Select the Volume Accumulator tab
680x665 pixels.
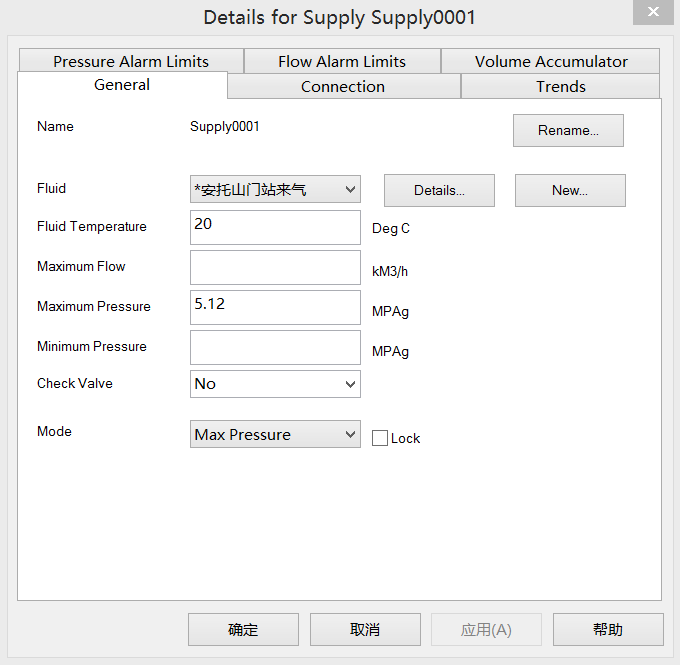coord(551,61)
